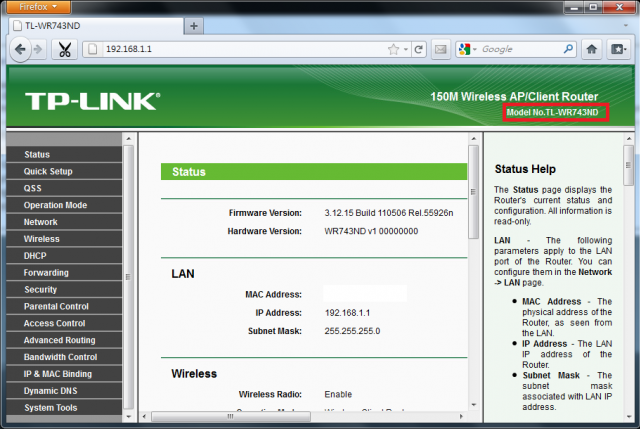Image resolution: width=640 pixels, height=429 pixels.
Task: Click Status Help pane scroll up arrow
Action: pyautogui.click(x=629, y=139)
